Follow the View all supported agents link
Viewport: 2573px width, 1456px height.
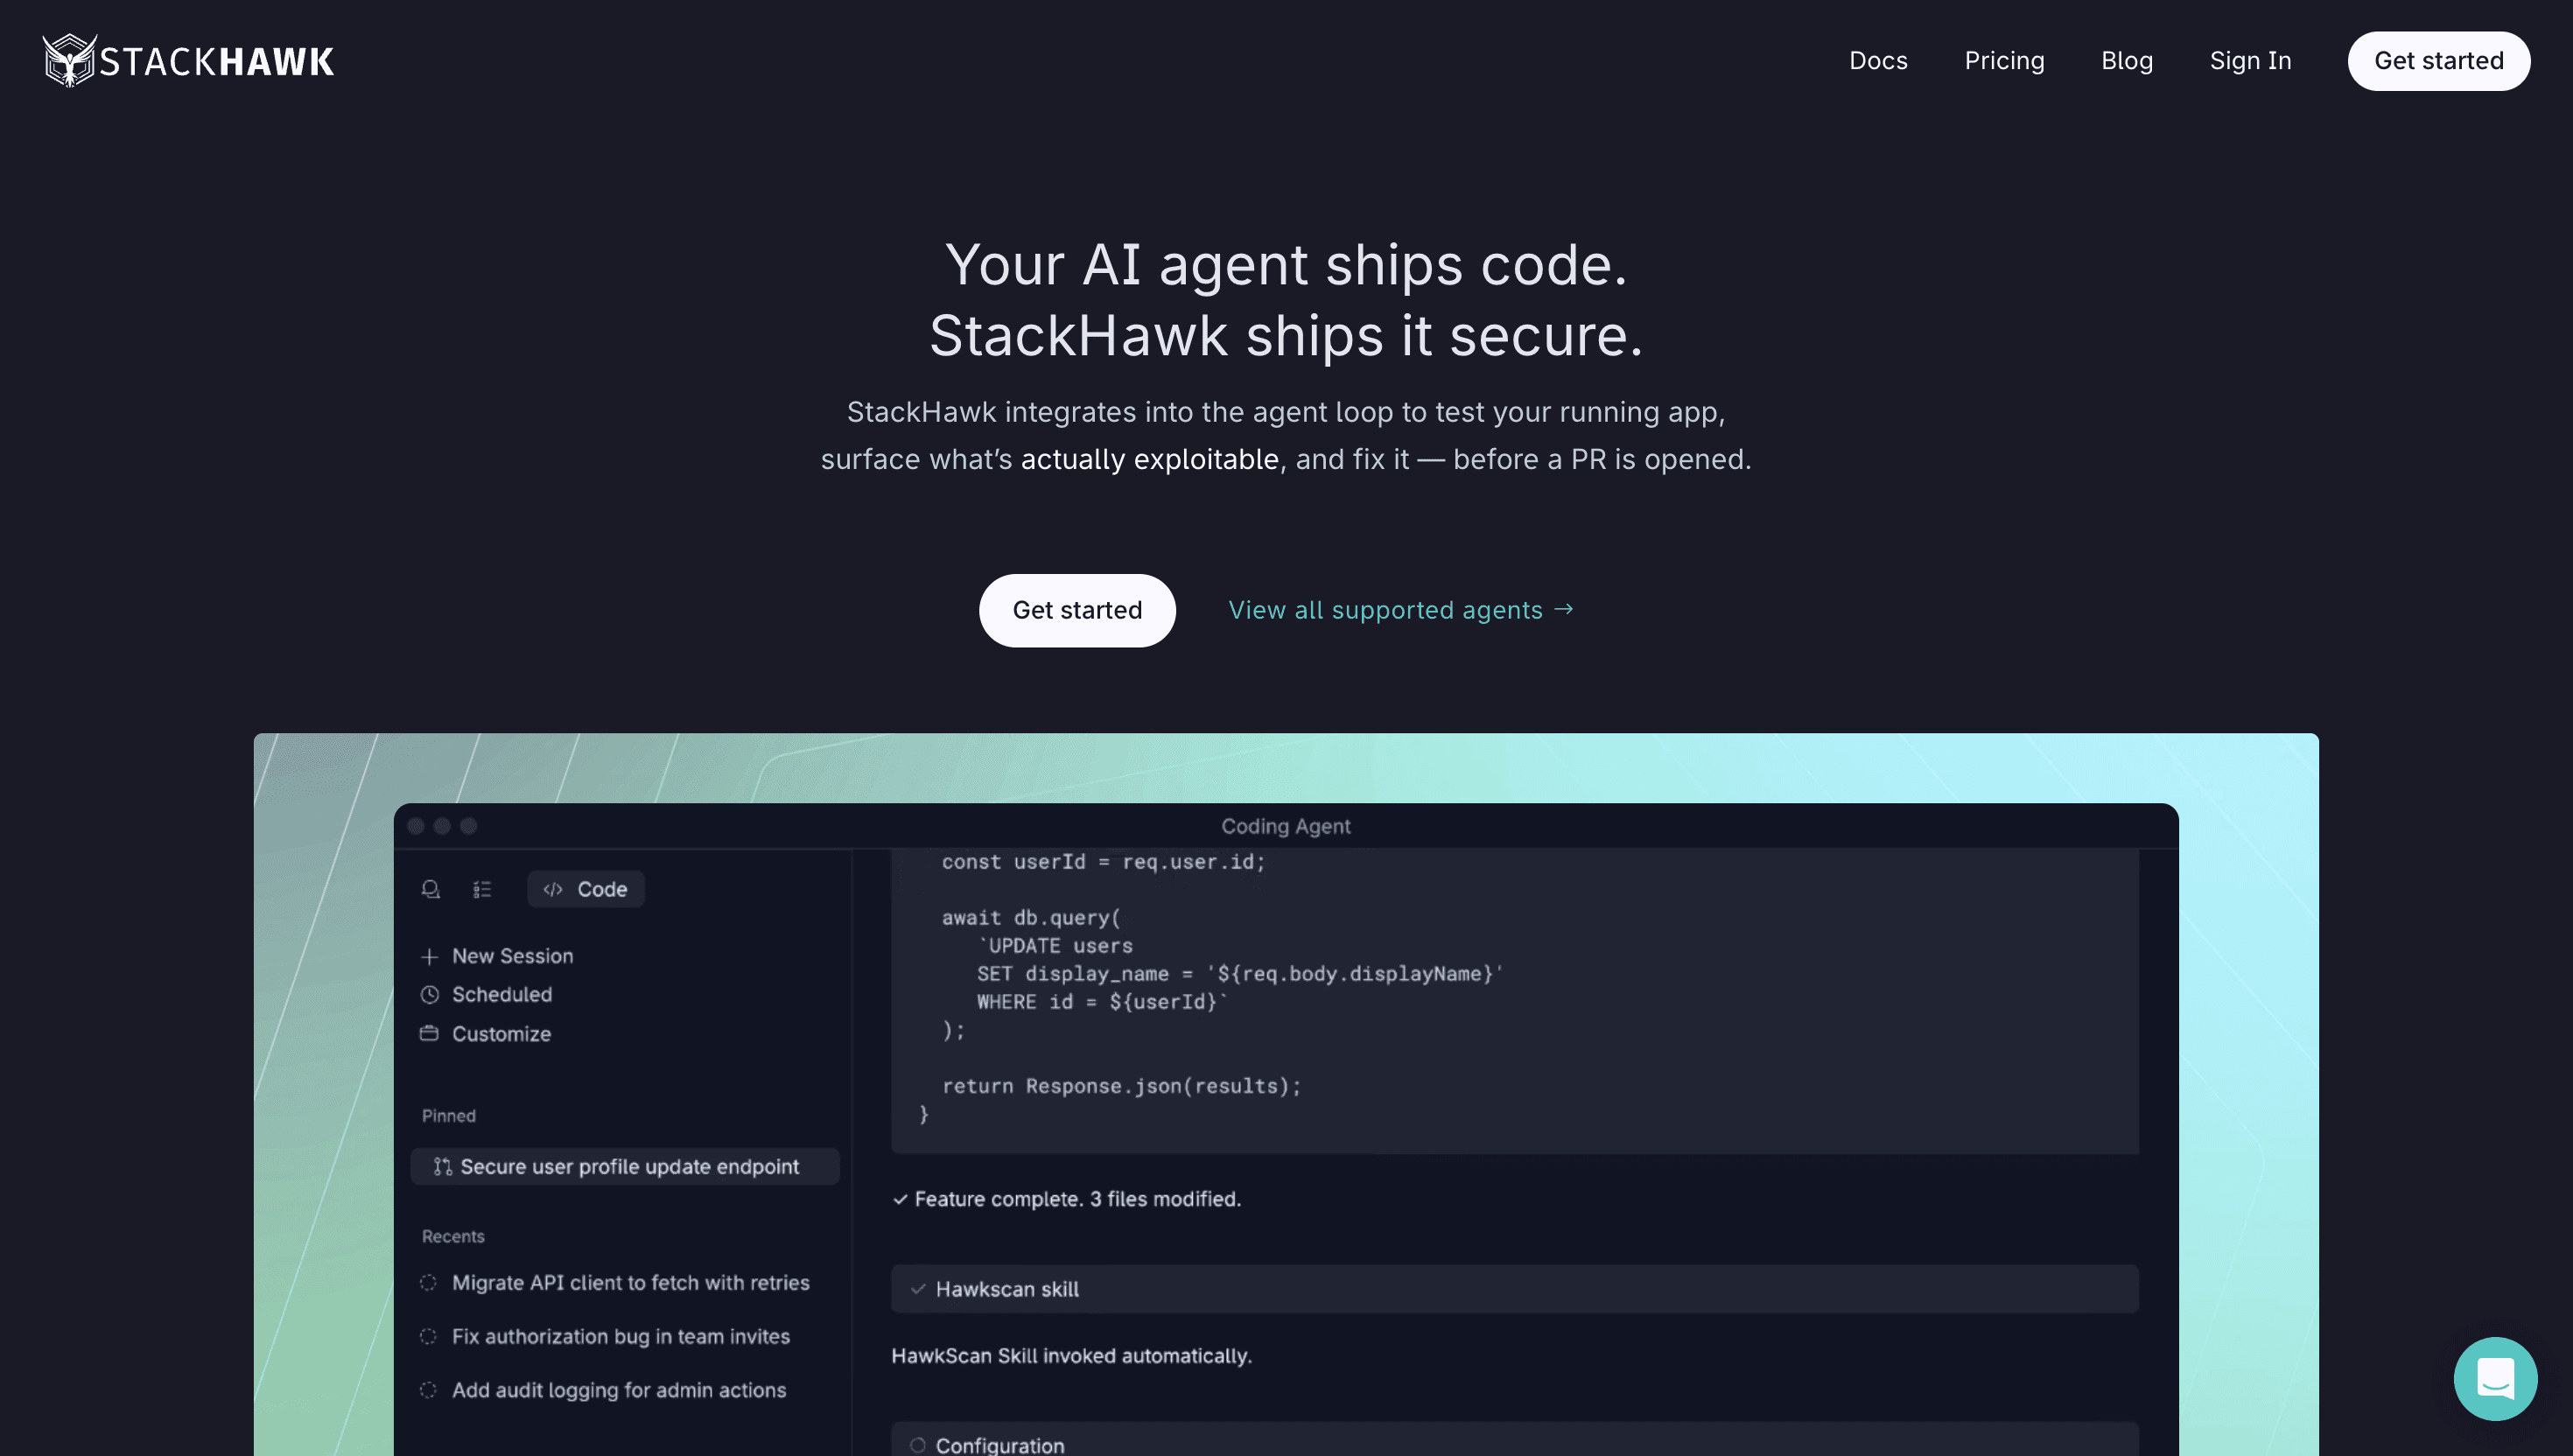[1401, 610]
